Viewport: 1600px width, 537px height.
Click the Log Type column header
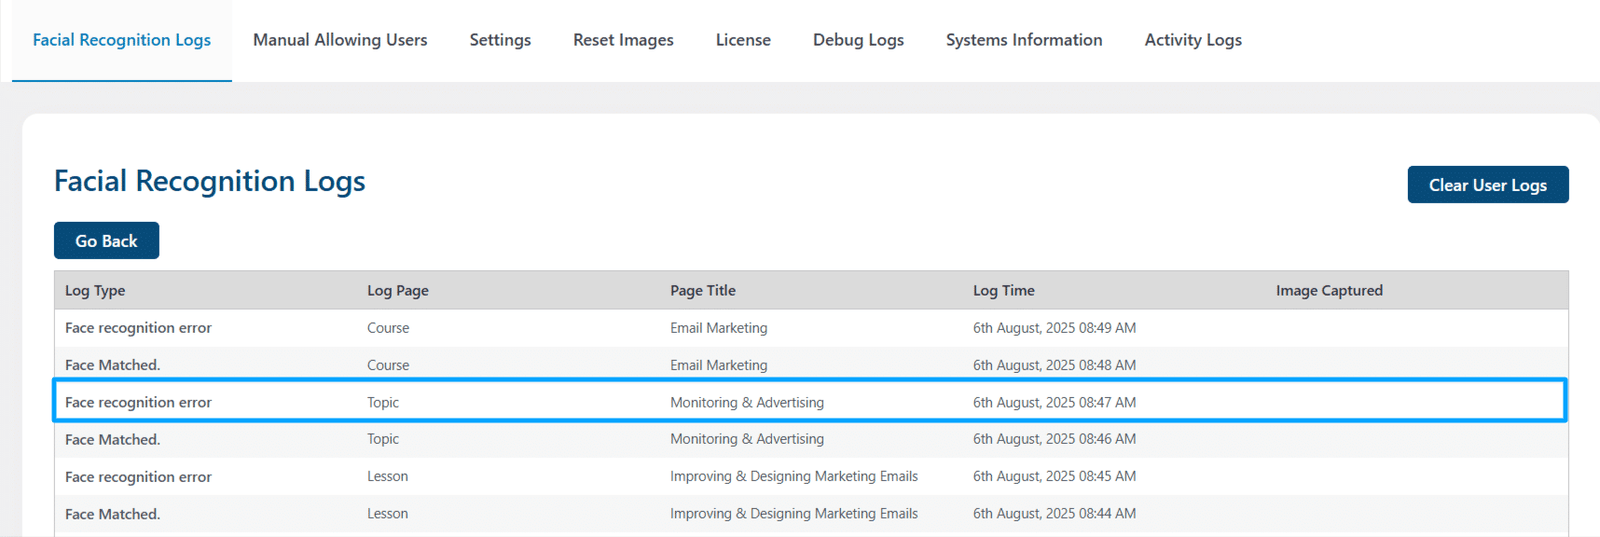point(95,291)
